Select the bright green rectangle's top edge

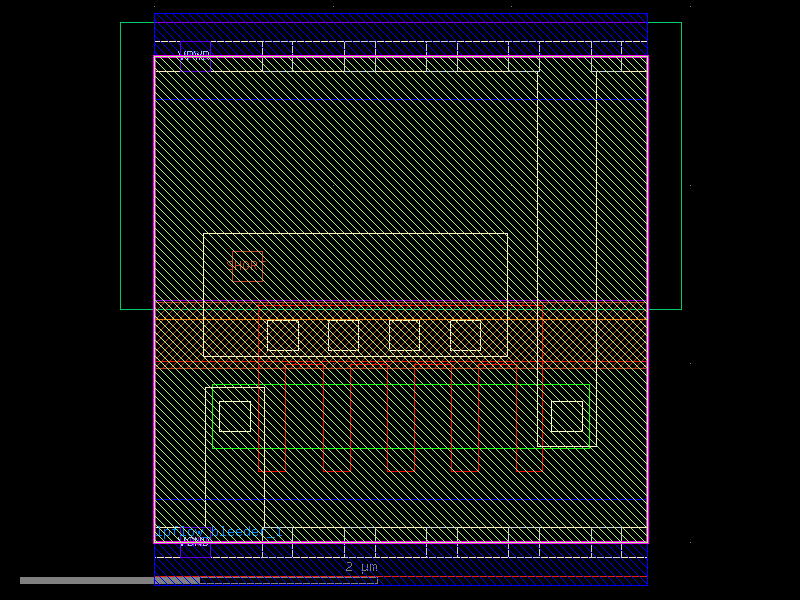[x=400, y=385]
